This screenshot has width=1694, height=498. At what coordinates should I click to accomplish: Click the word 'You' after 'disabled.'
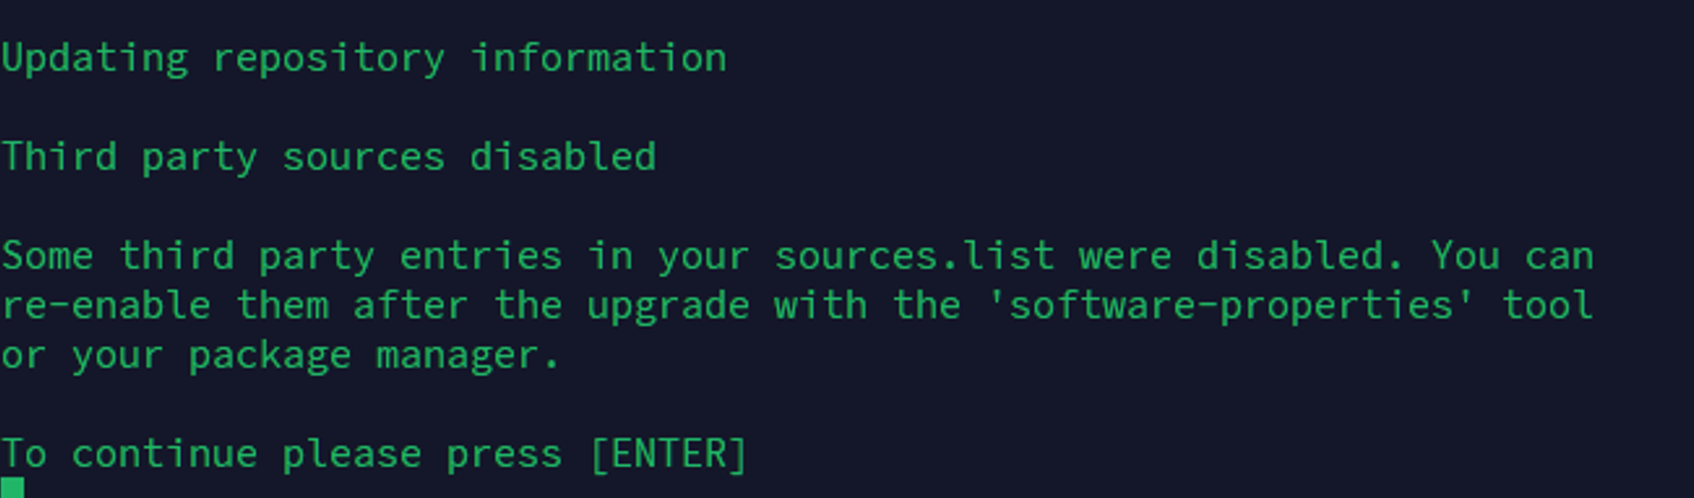click(x=1465, y=256)
